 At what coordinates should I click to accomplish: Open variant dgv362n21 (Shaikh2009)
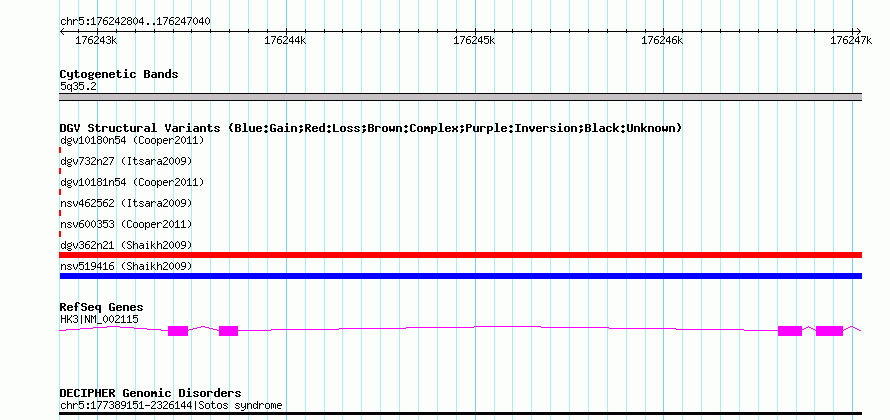click(126, 245)
